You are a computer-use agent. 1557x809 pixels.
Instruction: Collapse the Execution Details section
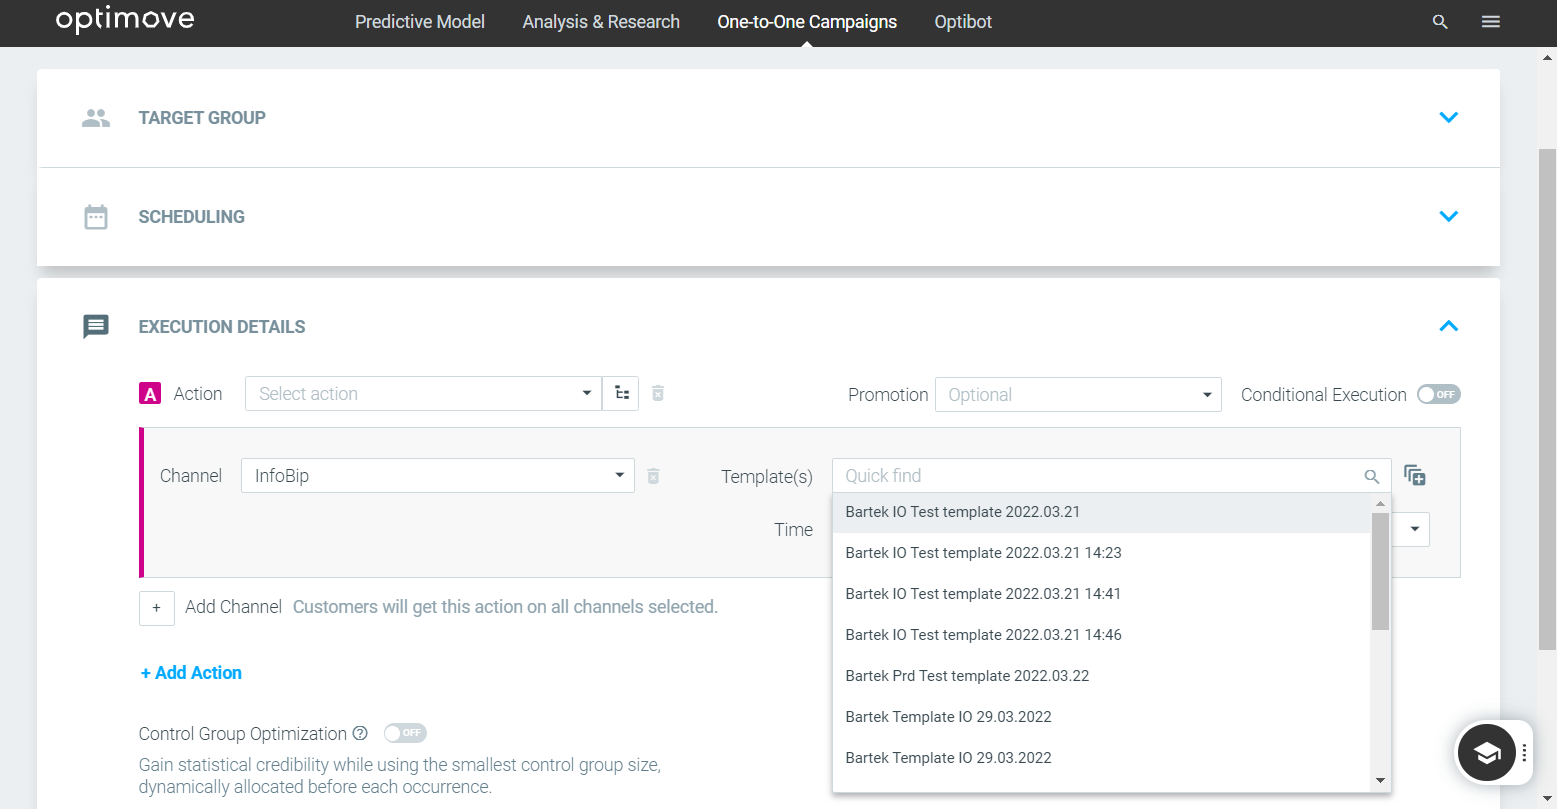point(1448,327)
